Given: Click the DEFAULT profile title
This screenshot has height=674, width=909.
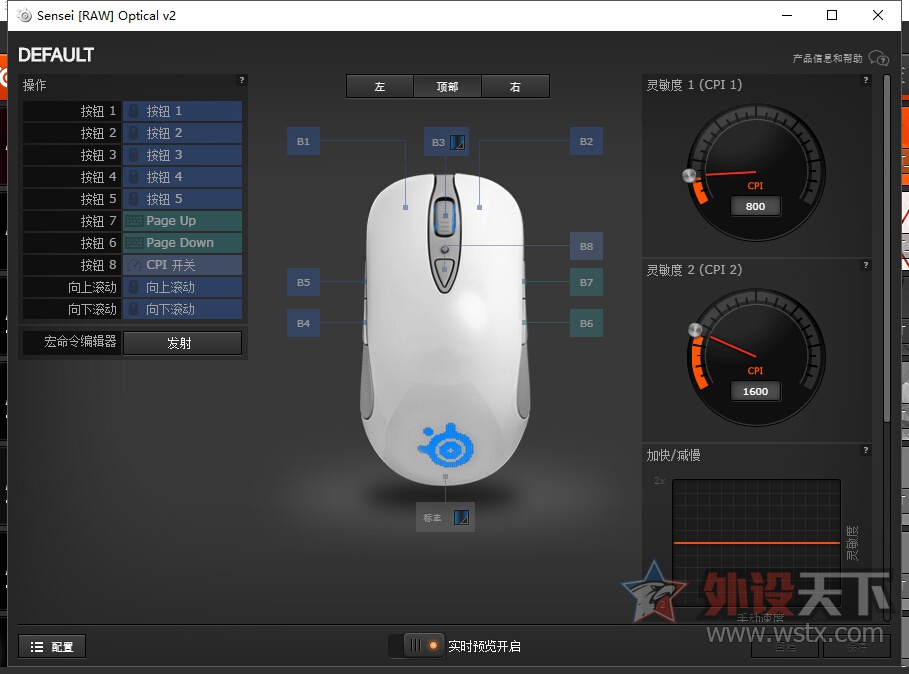Looking at the screenshot, I should 56,55.
